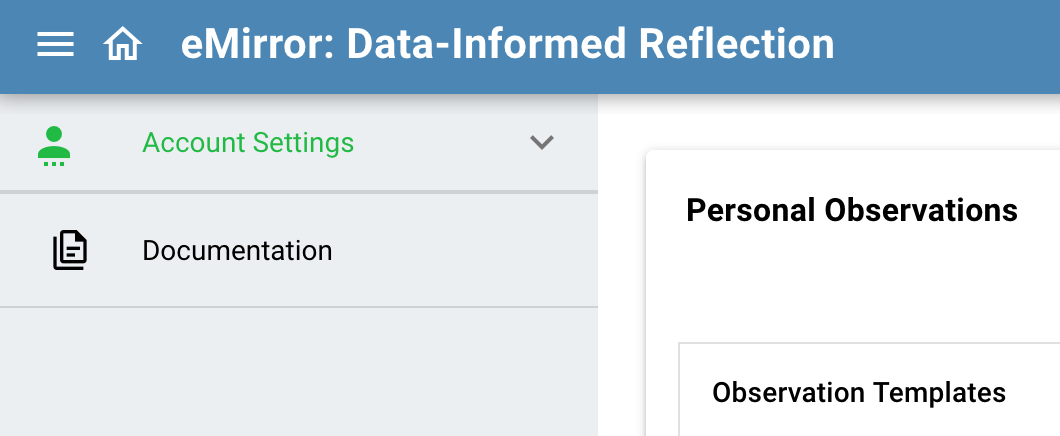The height and width of the screenshot is (436, 1060).
Task: Click the green Account Settings person icon
Action: [54, 145]
